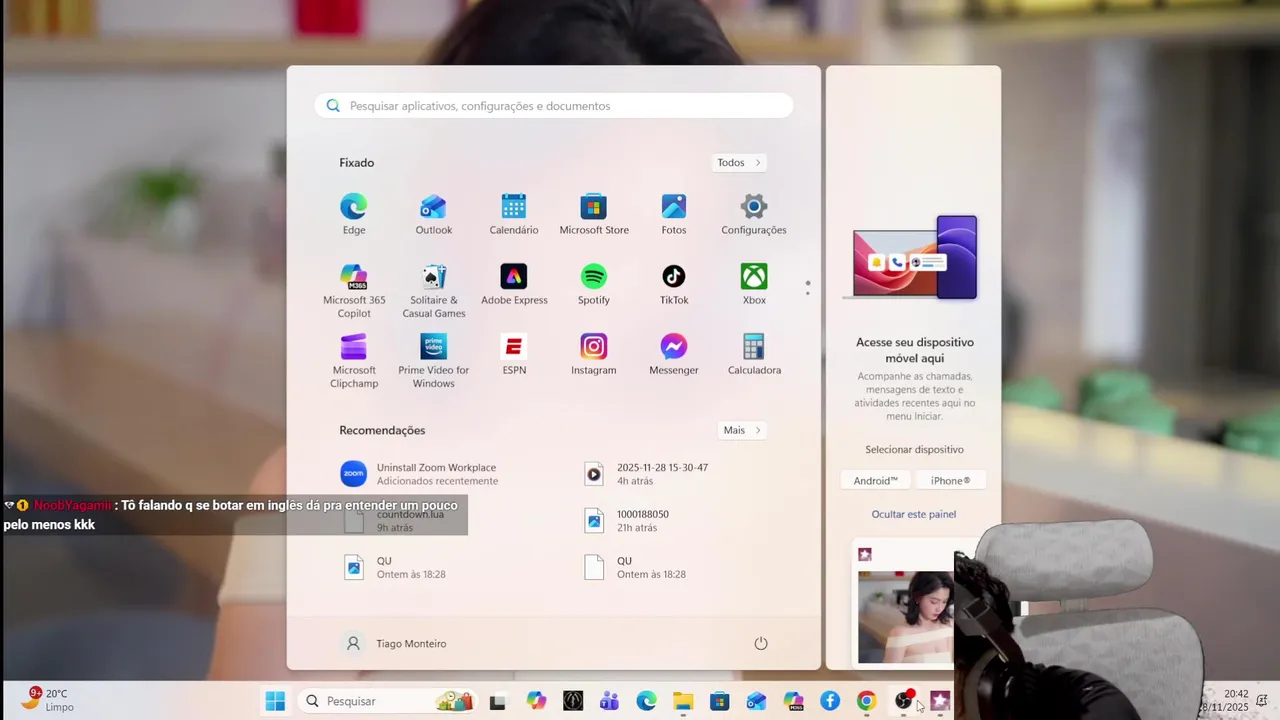Image resolution: width=1280 pixels, height=720 pixels.
Task: Open Microsoft Teams on the taskbar
Action: point(609,701)
